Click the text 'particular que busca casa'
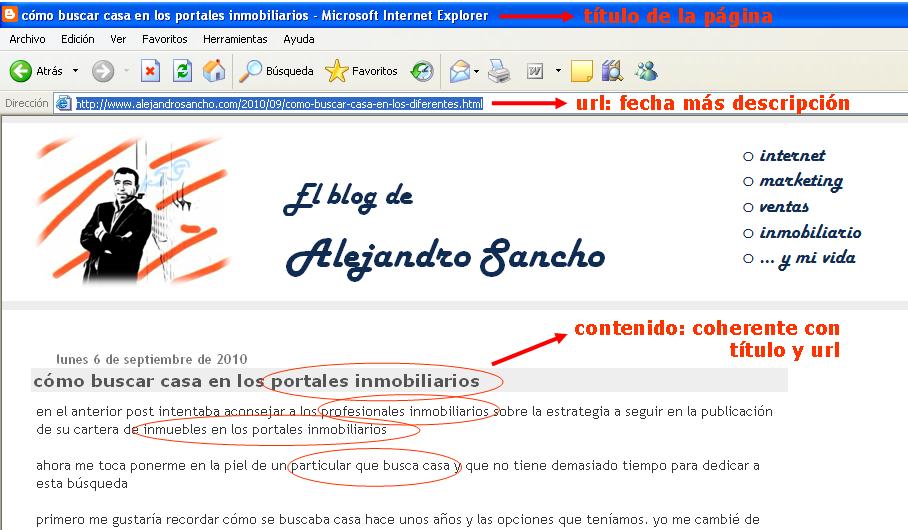This screenshot has width=908, height=530. (371, 465)
